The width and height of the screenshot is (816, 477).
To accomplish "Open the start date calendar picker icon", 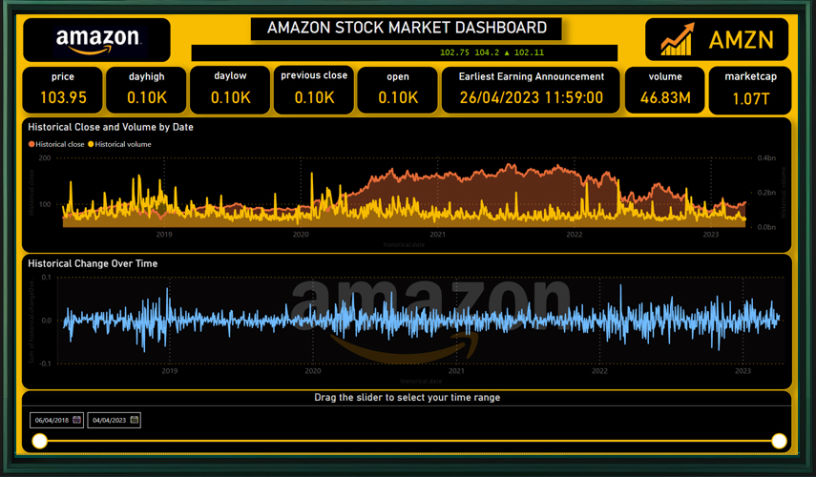I will pyautogui.click(x=76, y=420).
